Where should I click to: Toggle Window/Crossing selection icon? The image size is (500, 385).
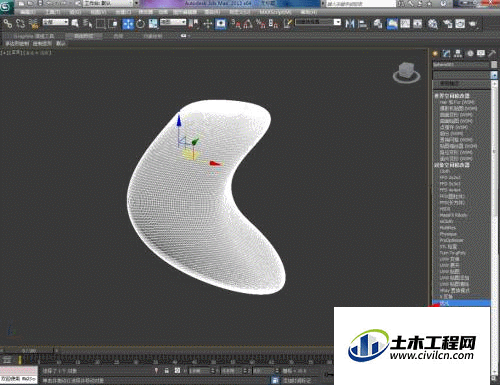tap(113, 24)
